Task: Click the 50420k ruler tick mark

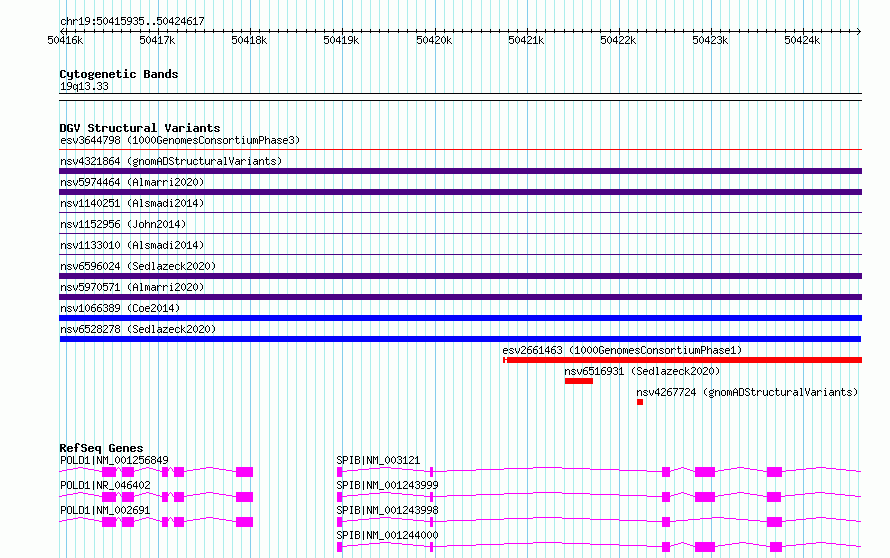Action: click(435, 31)
